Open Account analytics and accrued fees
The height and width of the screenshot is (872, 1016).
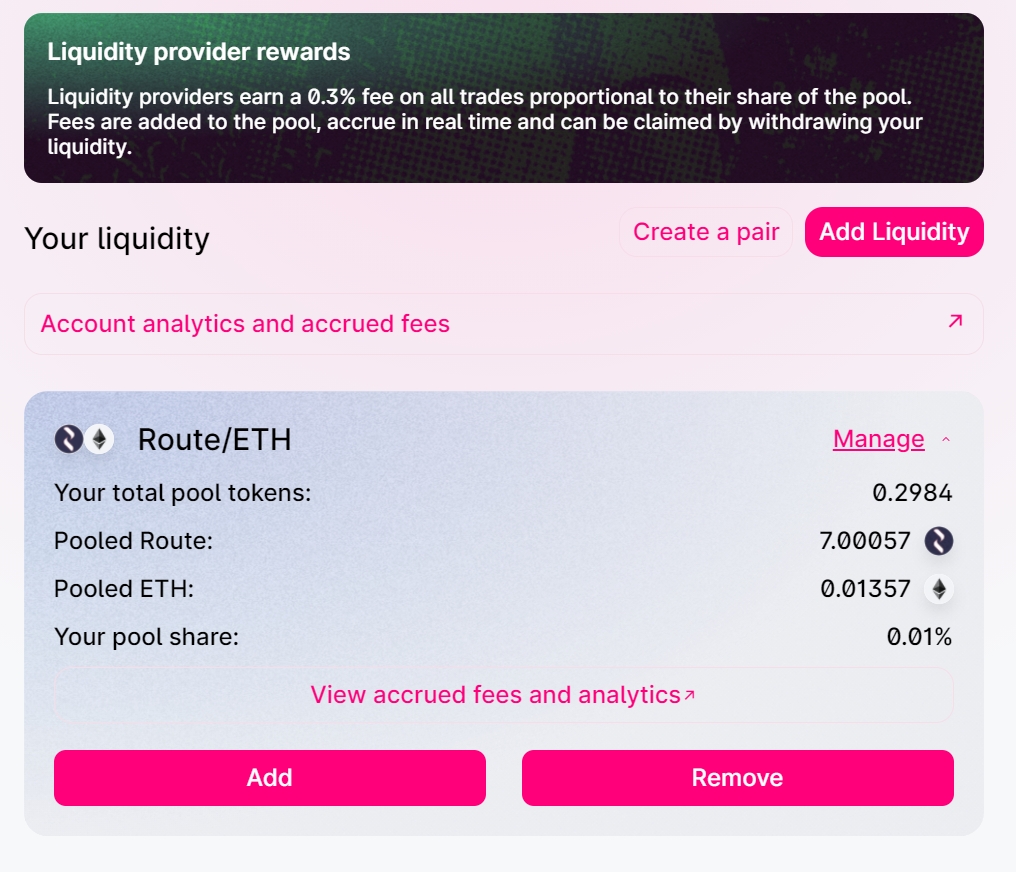(245, 324)
